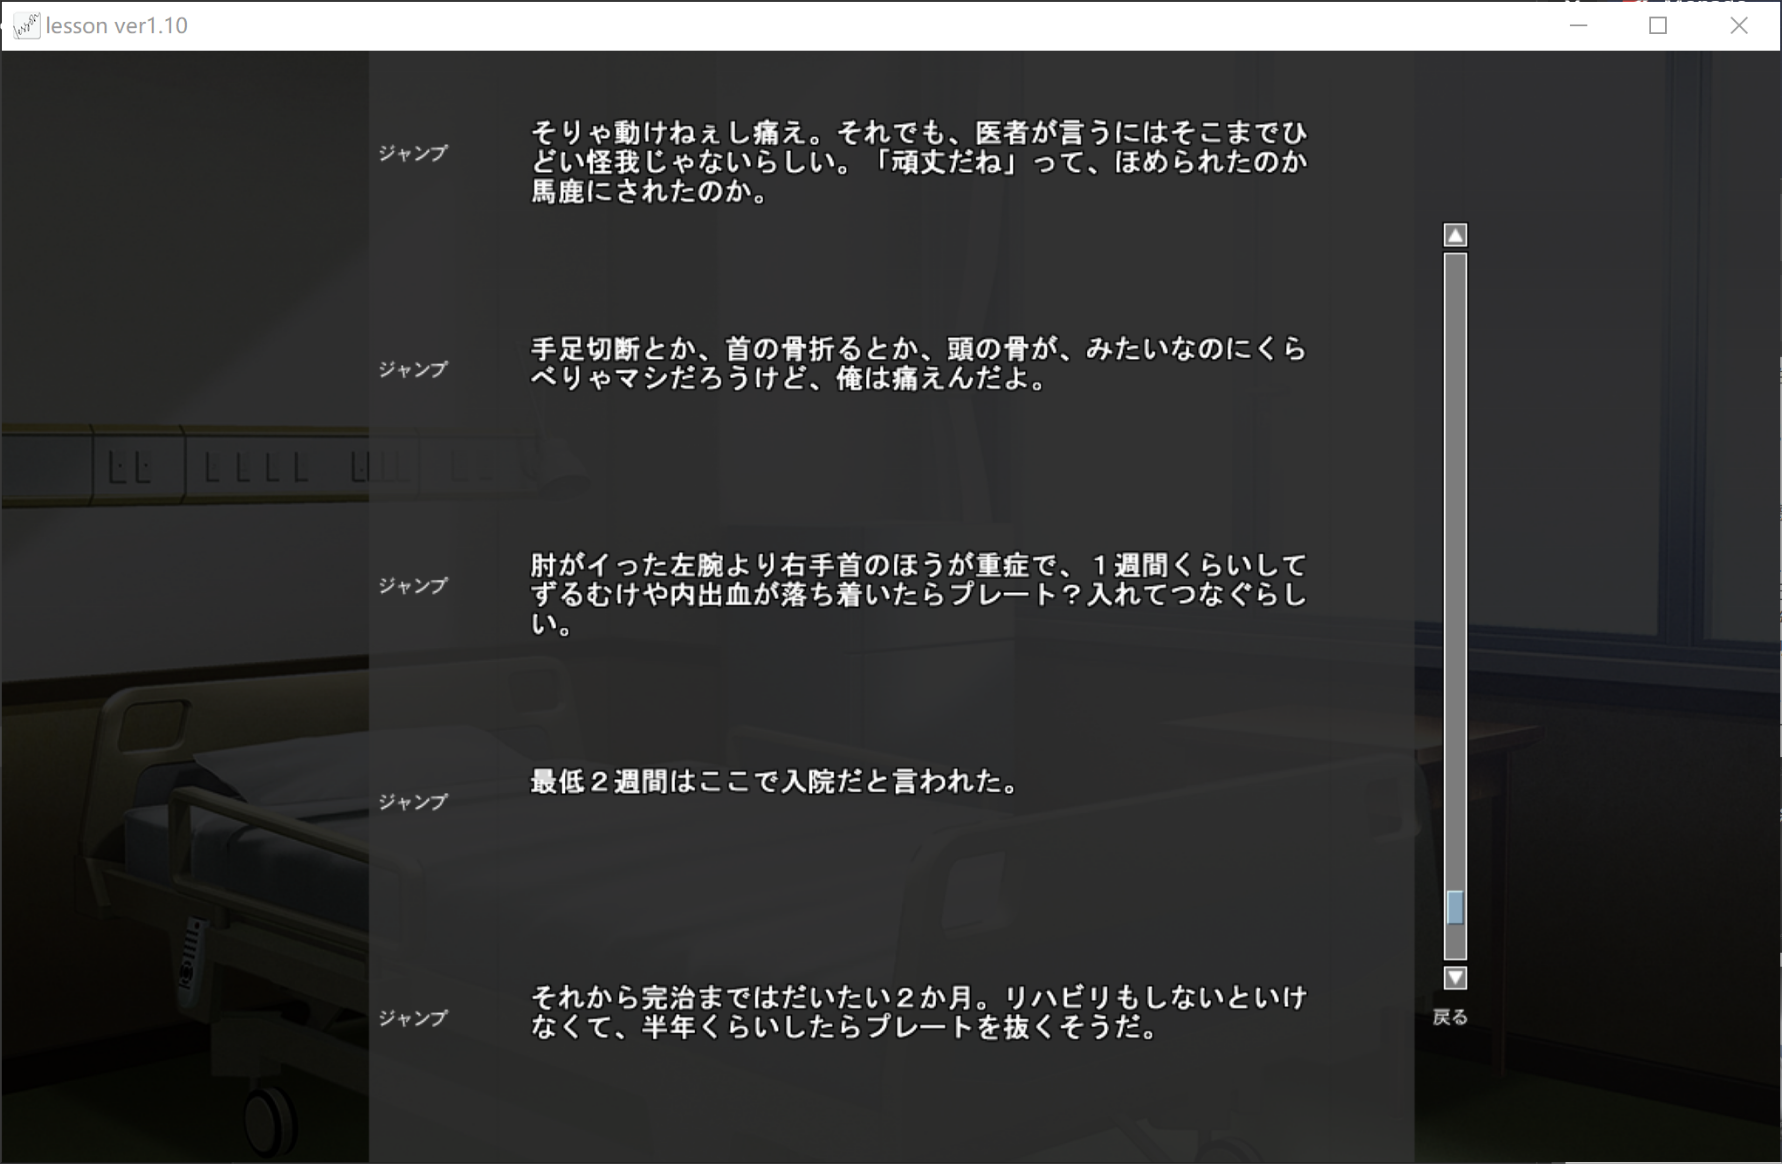1782x1164 pixels.
Task: Click 戻る to return from the backlog
Action: (1450, 1017)
